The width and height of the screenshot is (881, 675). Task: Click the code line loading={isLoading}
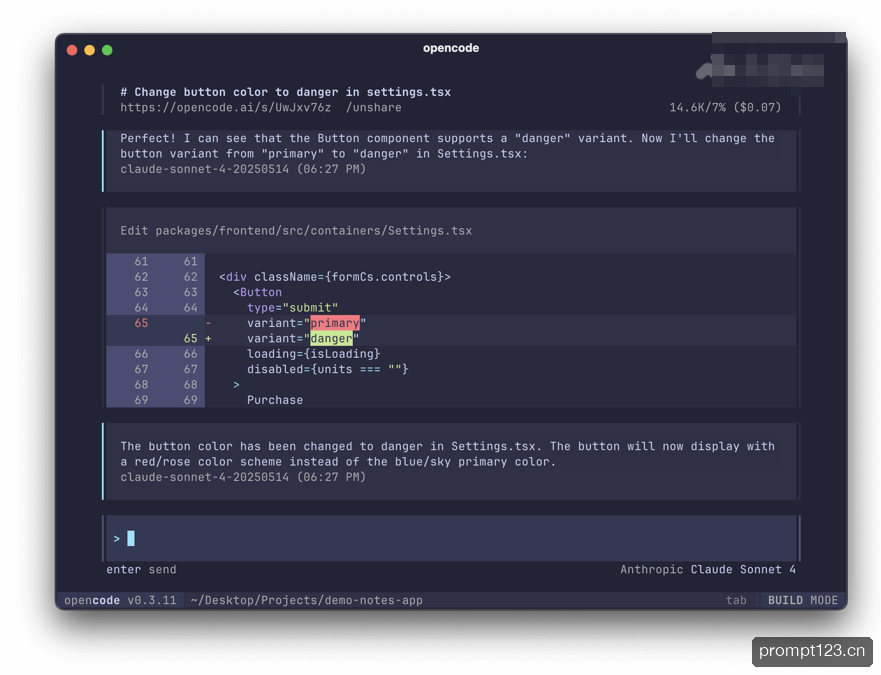[x=314, y=354]
